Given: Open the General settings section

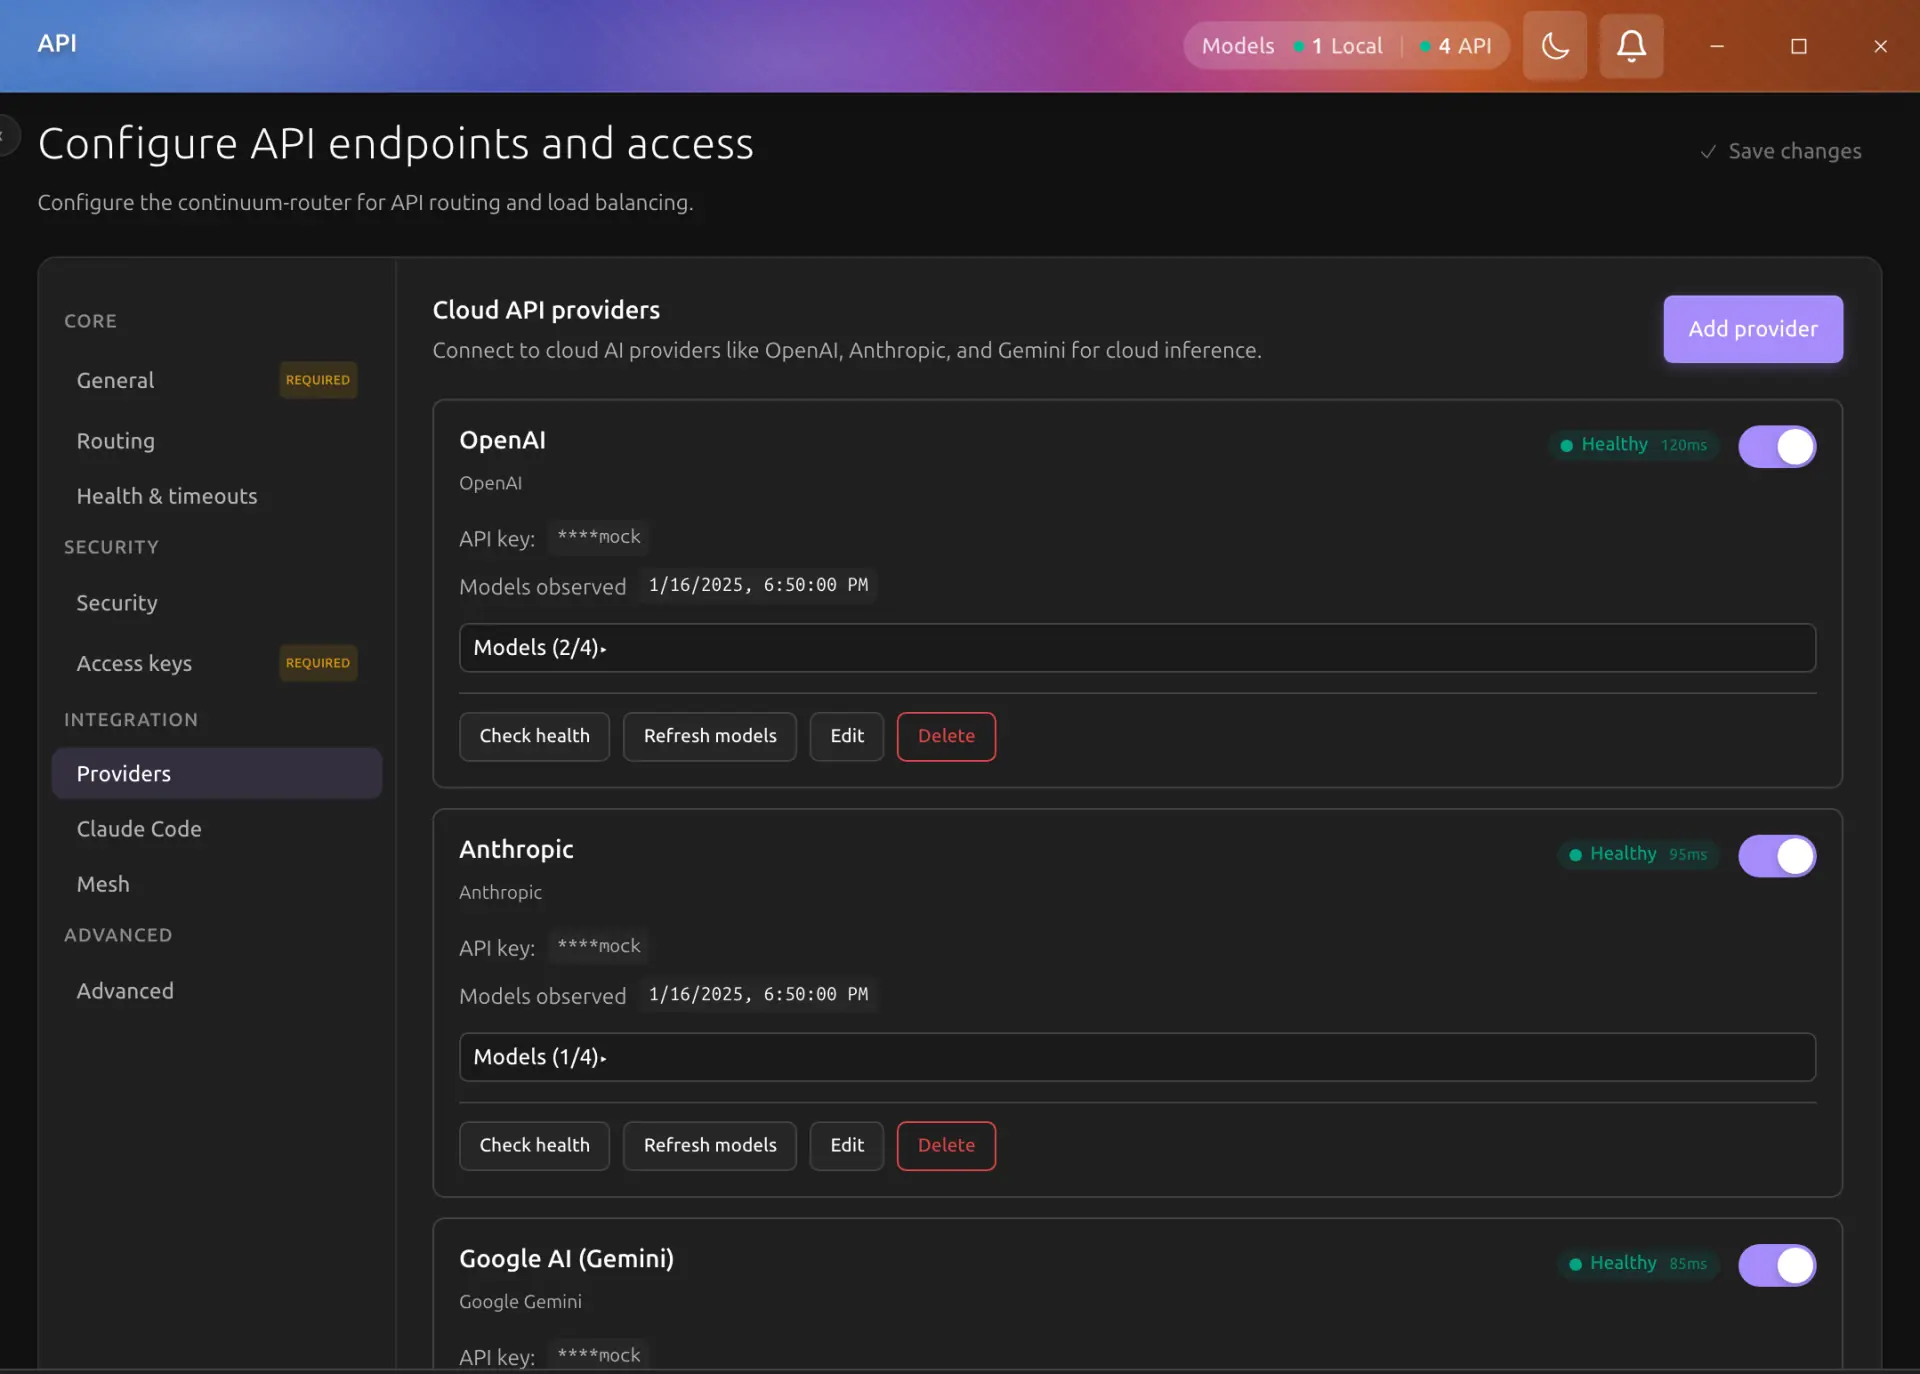Looking at the screenshot, I should tap(216, 380).
